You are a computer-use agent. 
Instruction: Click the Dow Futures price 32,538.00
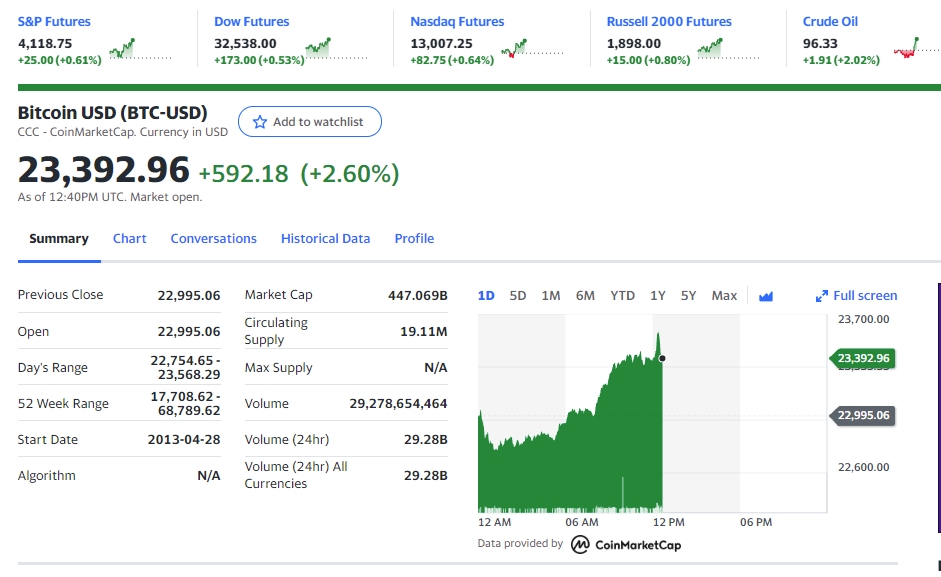[245, 43]
